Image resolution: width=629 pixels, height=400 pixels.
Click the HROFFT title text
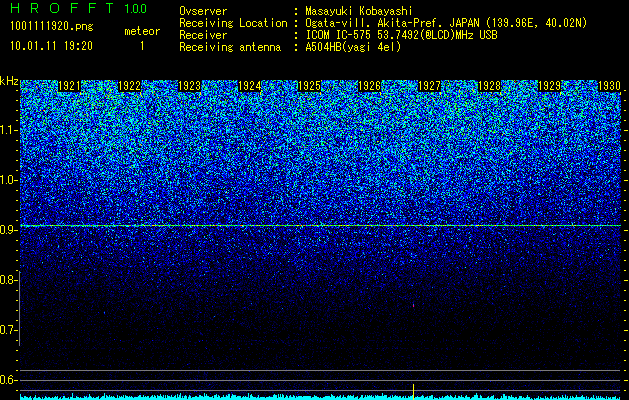61,8
